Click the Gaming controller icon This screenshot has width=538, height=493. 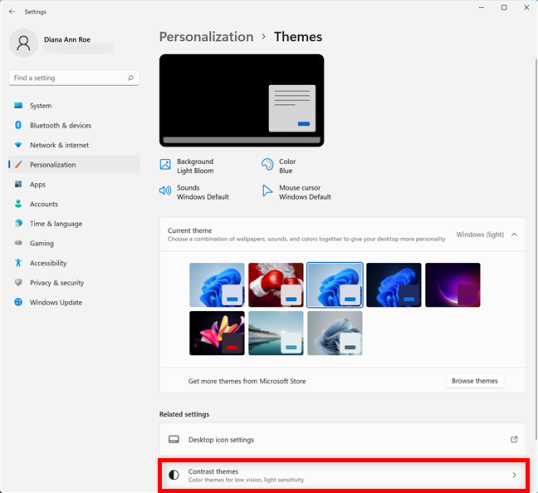pyautogui.click(x=18, y=243)
